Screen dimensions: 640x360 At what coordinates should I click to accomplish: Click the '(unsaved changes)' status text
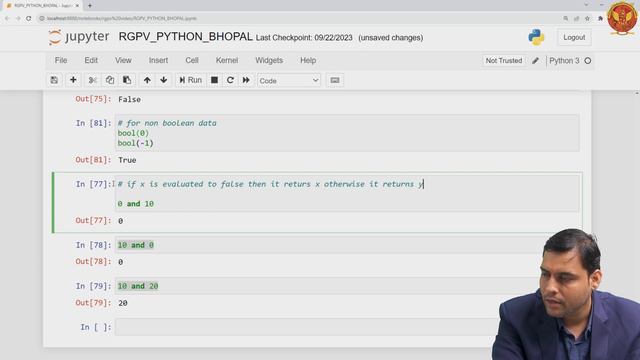[x=391, y=38]
